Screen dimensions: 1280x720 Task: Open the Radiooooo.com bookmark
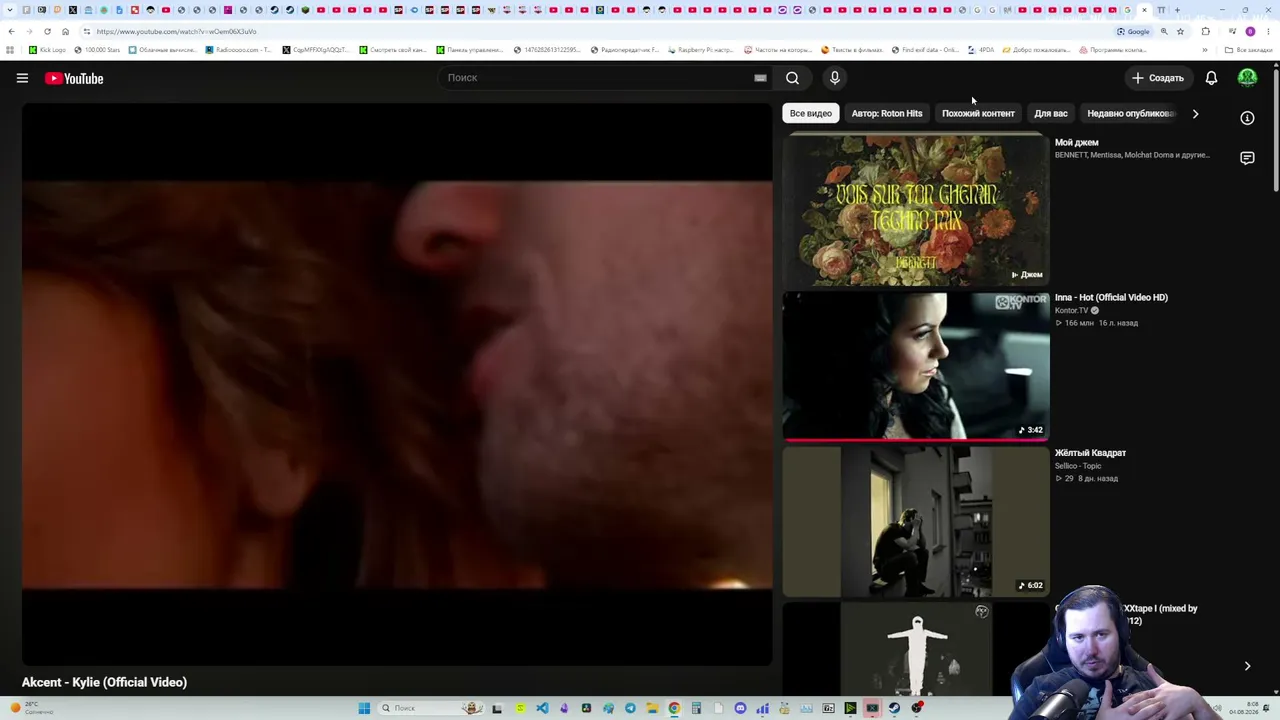tap(238, 50)
